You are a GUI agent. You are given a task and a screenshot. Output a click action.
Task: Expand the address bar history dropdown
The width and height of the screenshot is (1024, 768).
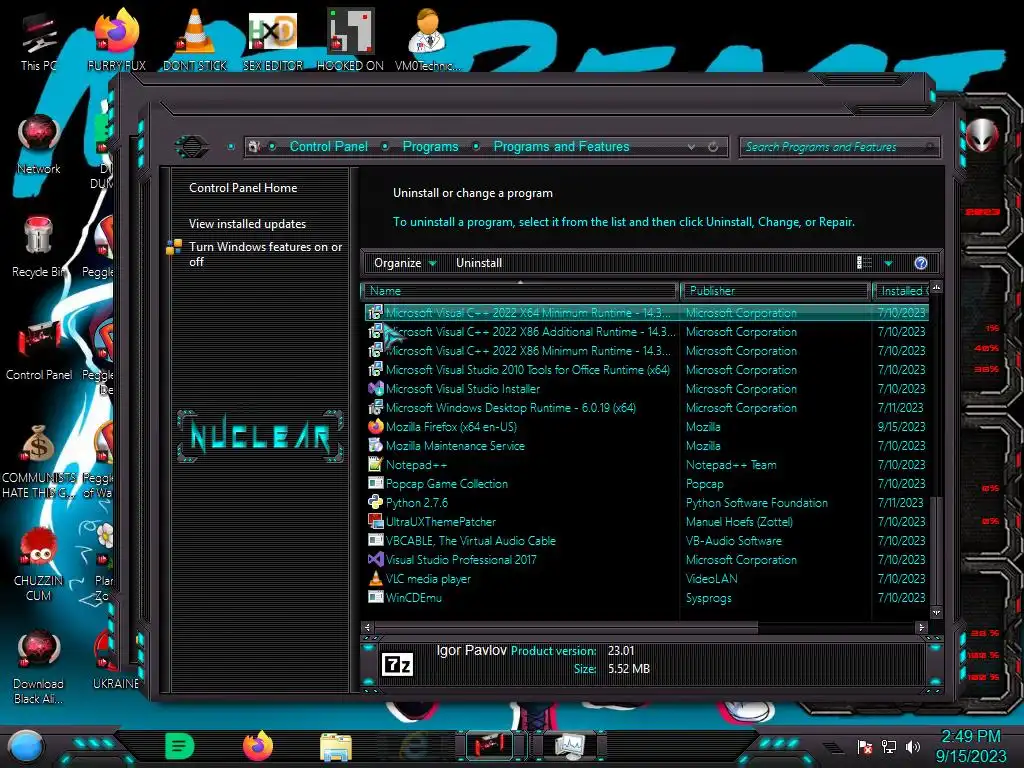point(691,147)
